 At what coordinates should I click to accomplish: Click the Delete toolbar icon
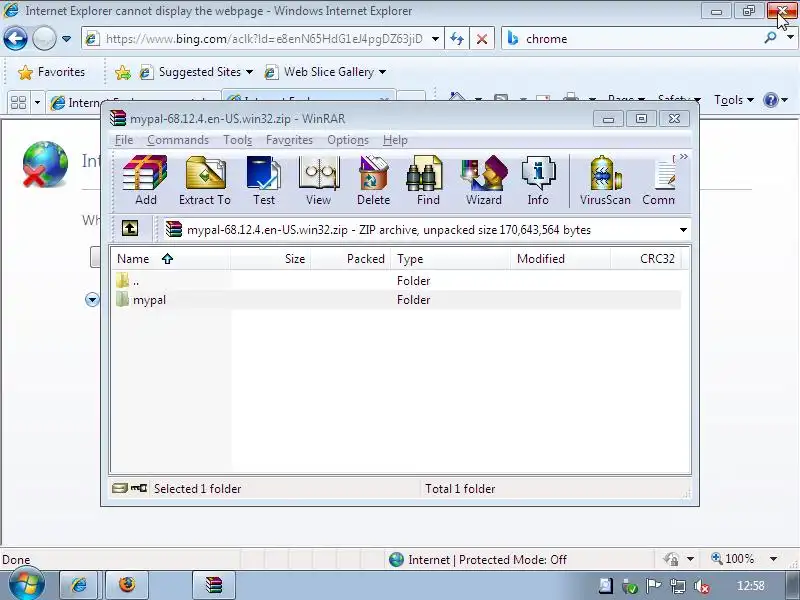[x=373, y=181]
